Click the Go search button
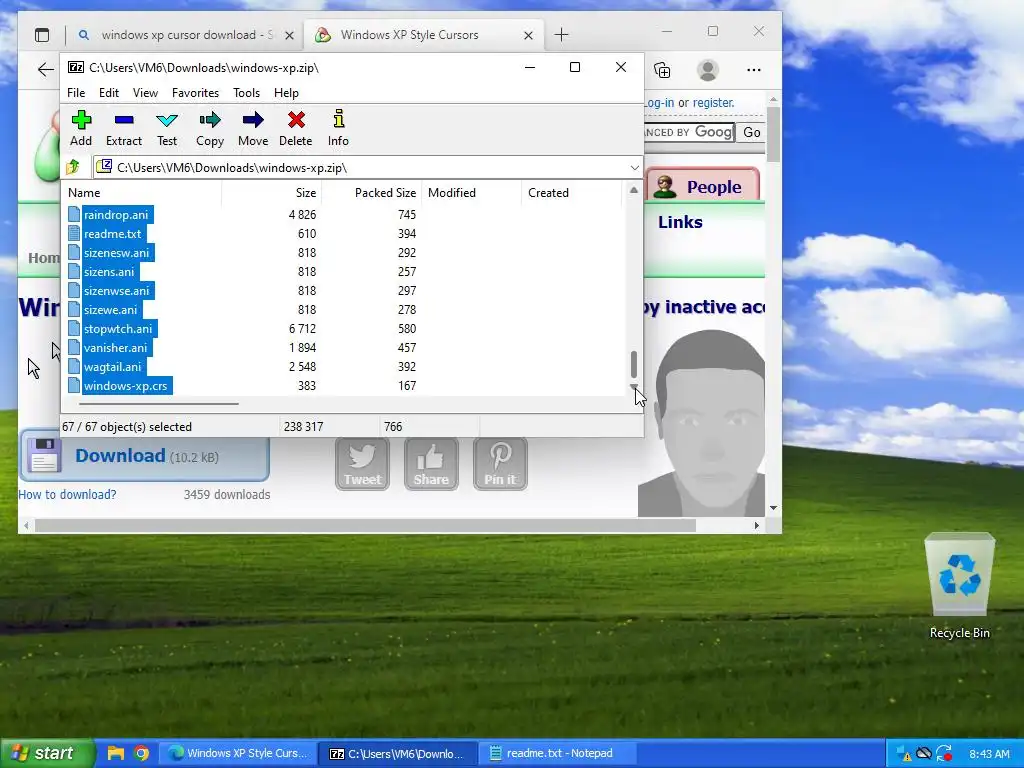The image size is (1024, 768). pos(752,133)
